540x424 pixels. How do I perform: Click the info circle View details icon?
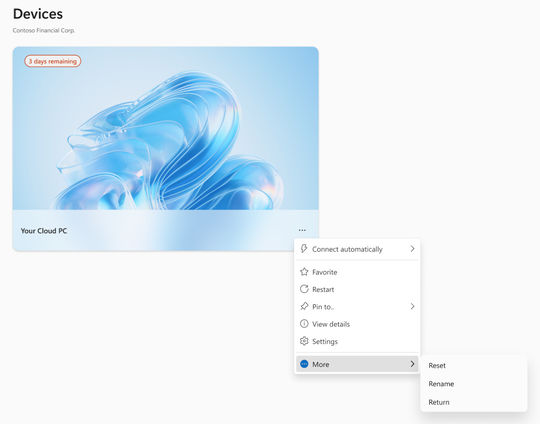pos(304,324)
